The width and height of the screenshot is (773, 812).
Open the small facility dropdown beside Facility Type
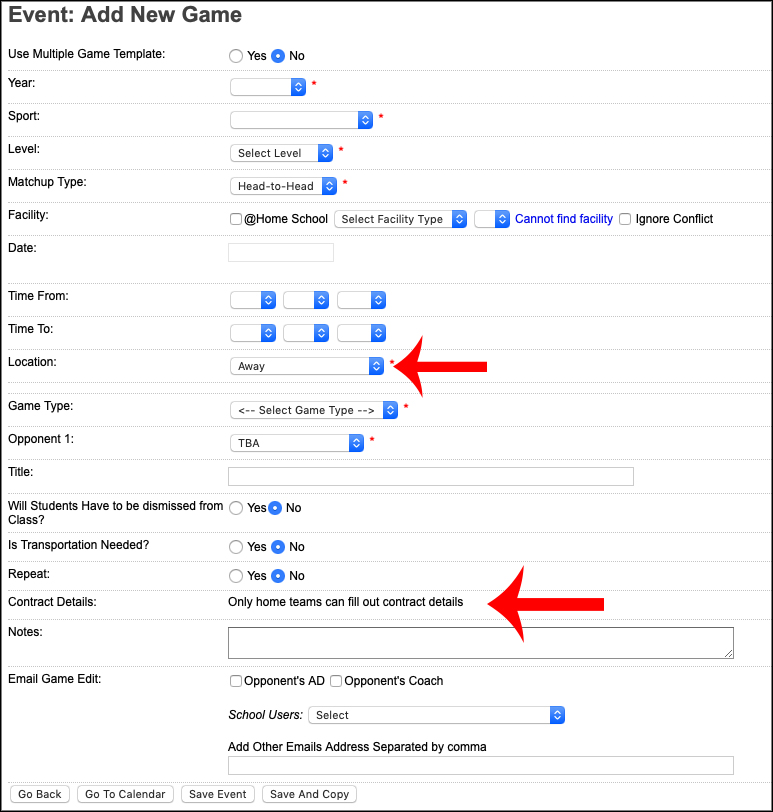(492, 219)
